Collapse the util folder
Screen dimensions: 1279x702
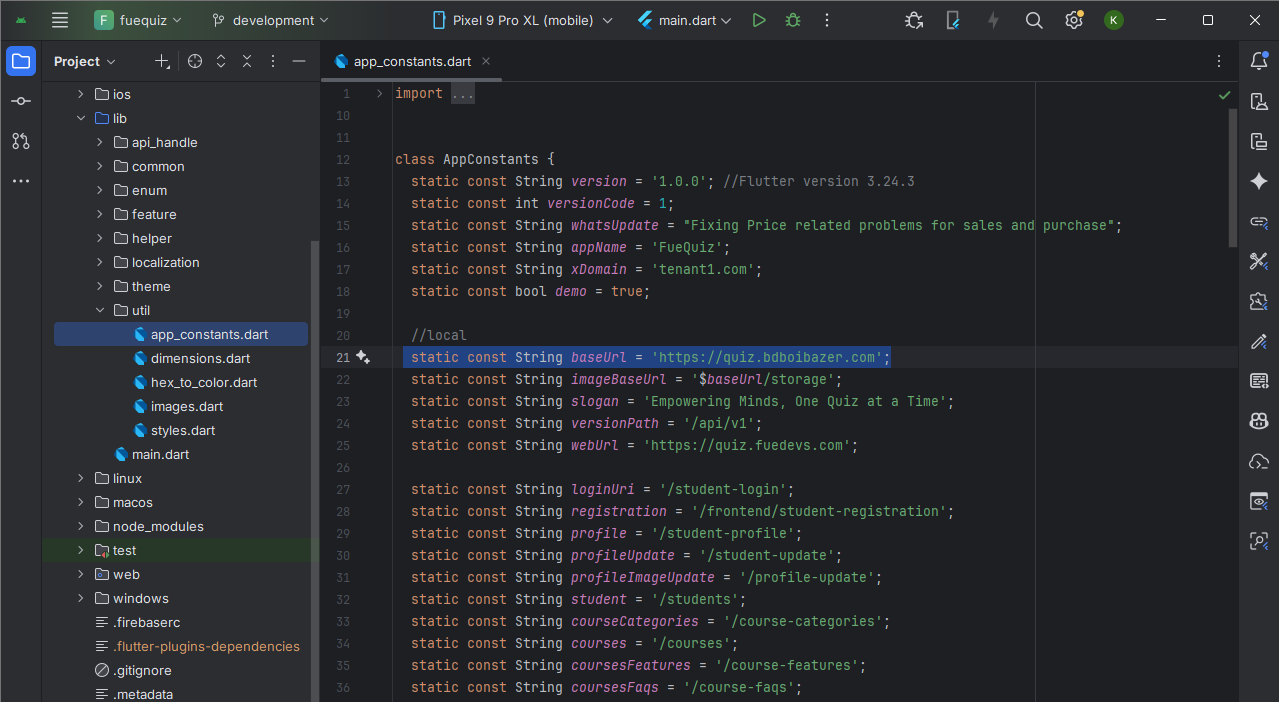[x=100, y=310]
